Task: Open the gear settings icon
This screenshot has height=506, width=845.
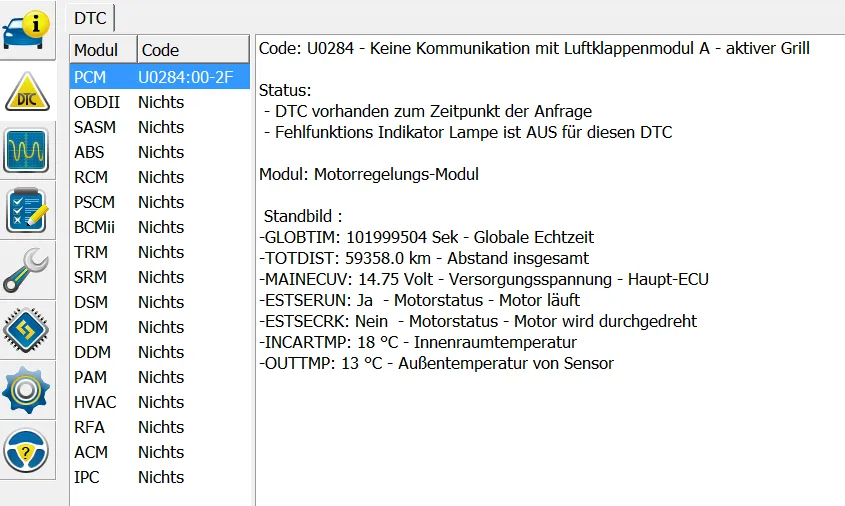Action: pos(27,389)
